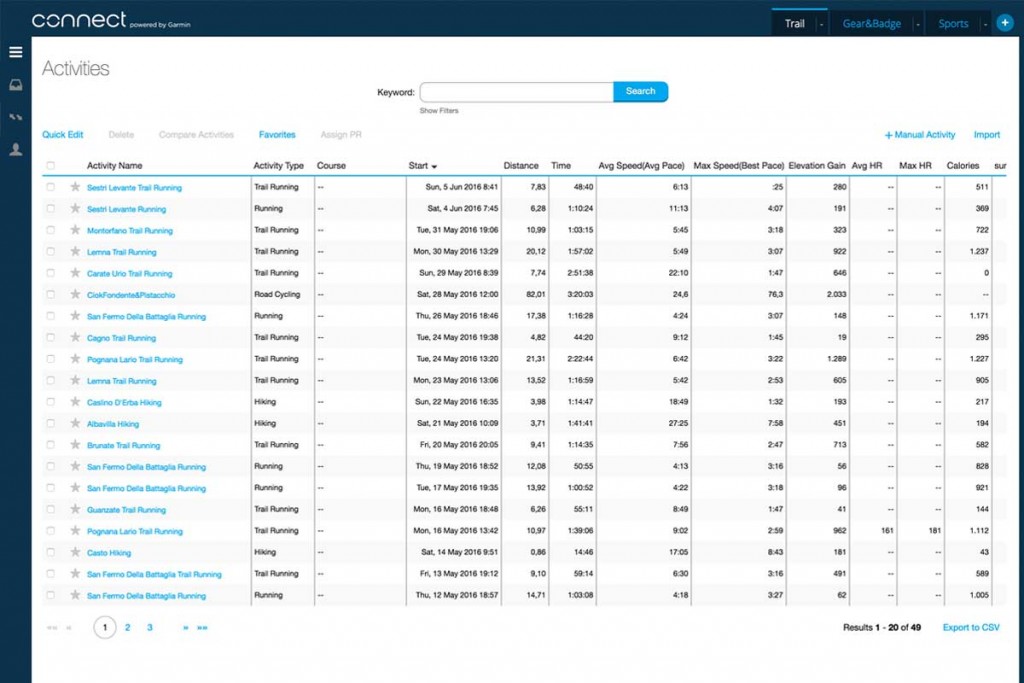Jump to first page double arrow

click(x=52, y=627)
